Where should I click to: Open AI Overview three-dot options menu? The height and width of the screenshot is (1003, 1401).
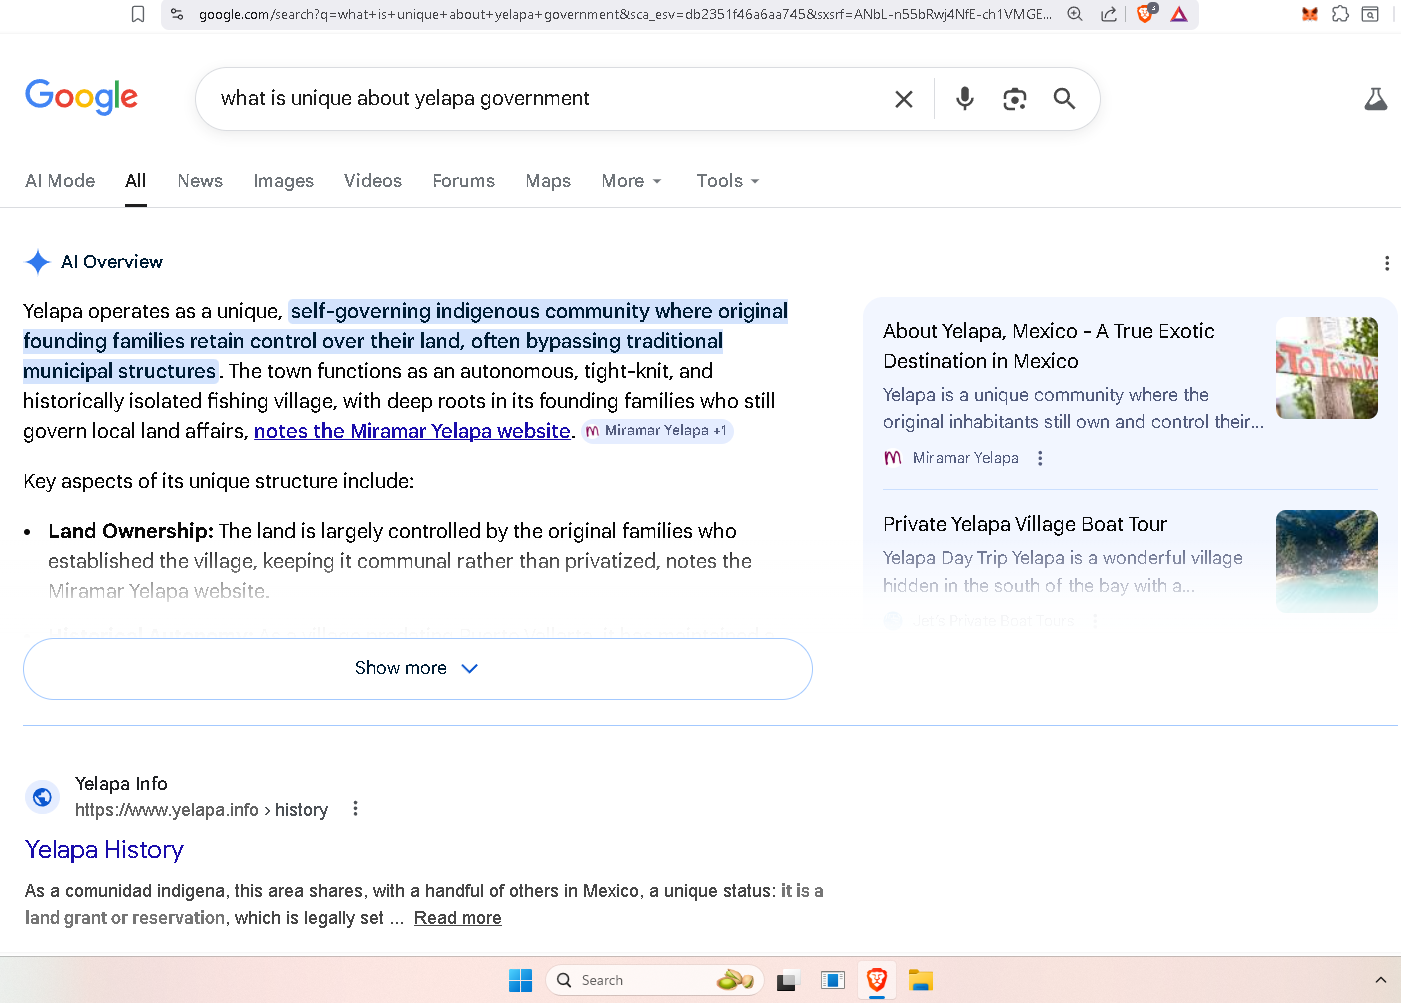tap(1386, 263)
